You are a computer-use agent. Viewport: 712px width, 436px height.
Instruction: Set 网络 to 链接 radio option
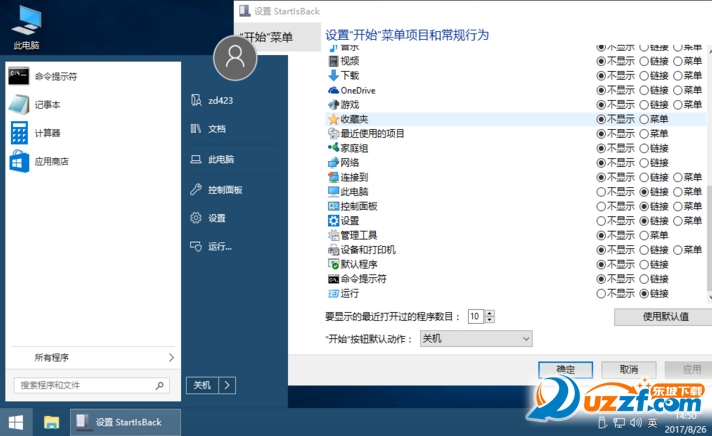(x=644, y=163)
